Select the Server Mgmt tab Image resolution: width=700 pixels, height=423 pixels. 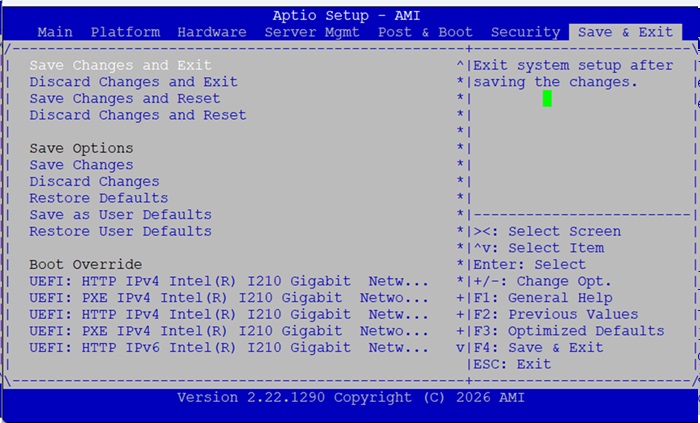[312, 32]
